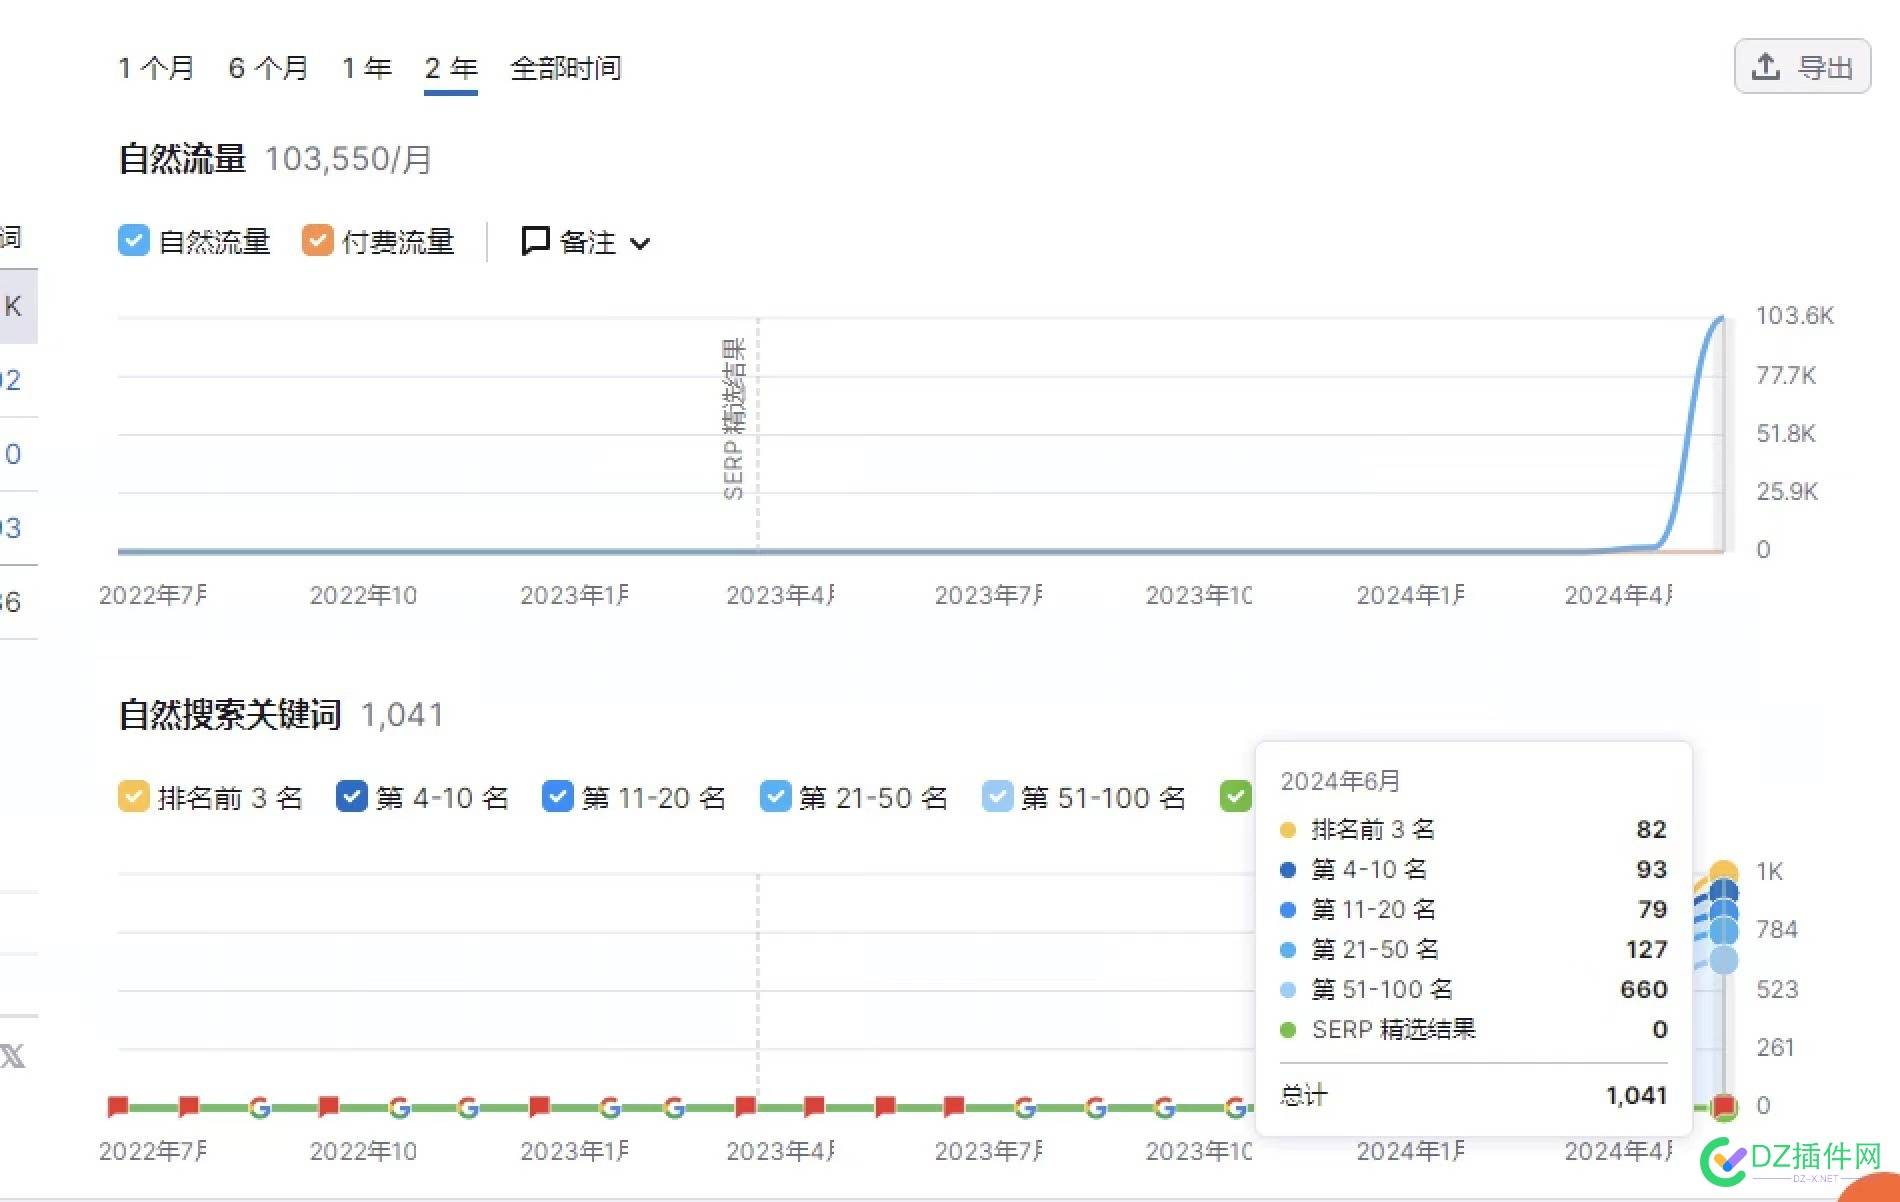Click the 第 11-20 名 tooltip value 79
This screenshot has height=1202, width=1900.
(x=1652, y=909)
